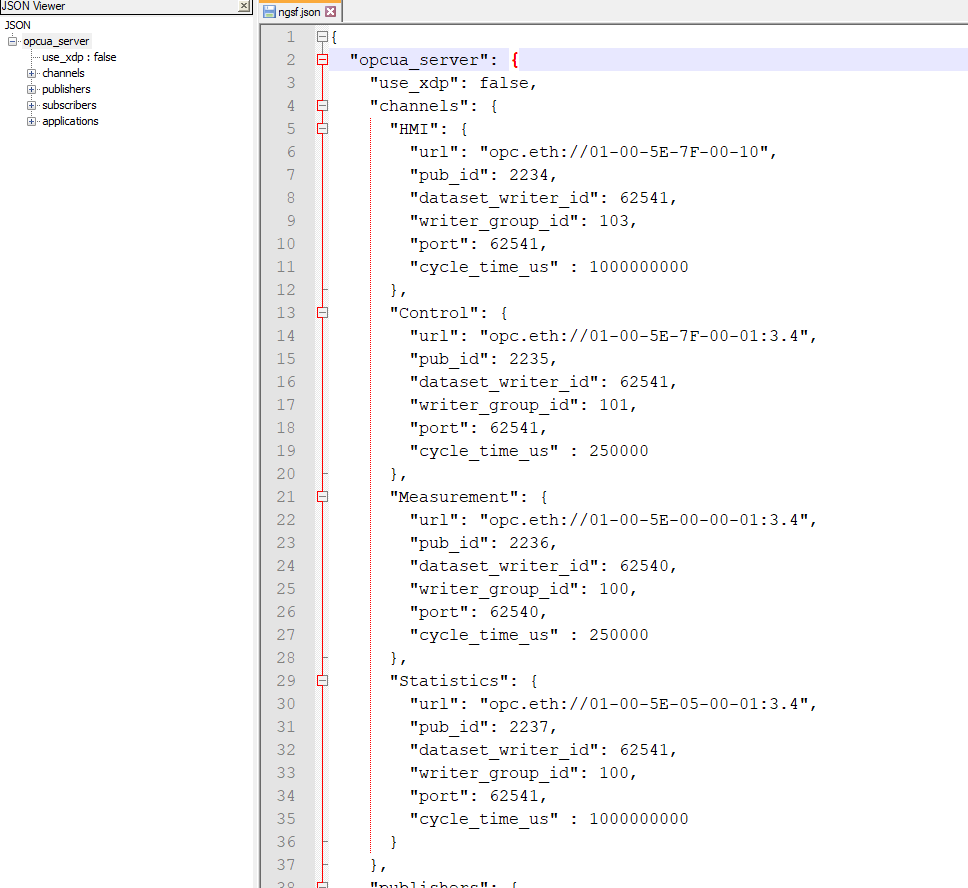The height and width of the screenshot is (888, 968).
Task: Select the opcua_server tree item
Action: click(x=56, y=41)
